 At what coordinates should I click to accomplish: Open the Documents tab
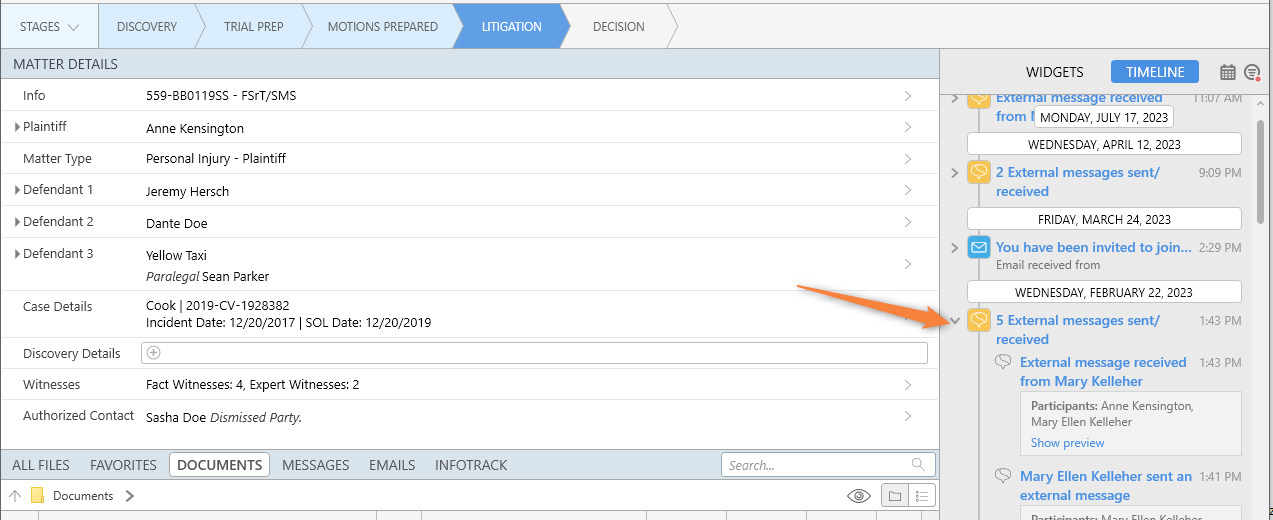(220, 465)
